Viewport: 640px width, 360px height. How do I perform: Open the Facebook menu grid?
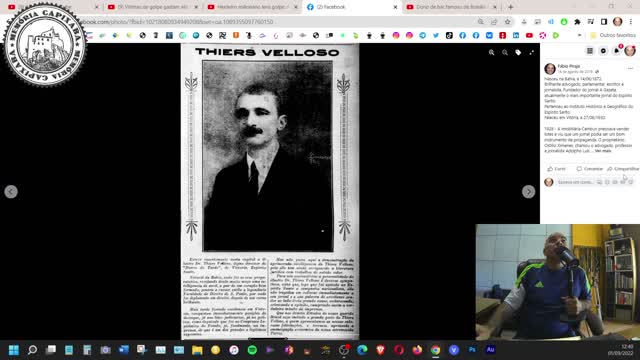[590, 51]
